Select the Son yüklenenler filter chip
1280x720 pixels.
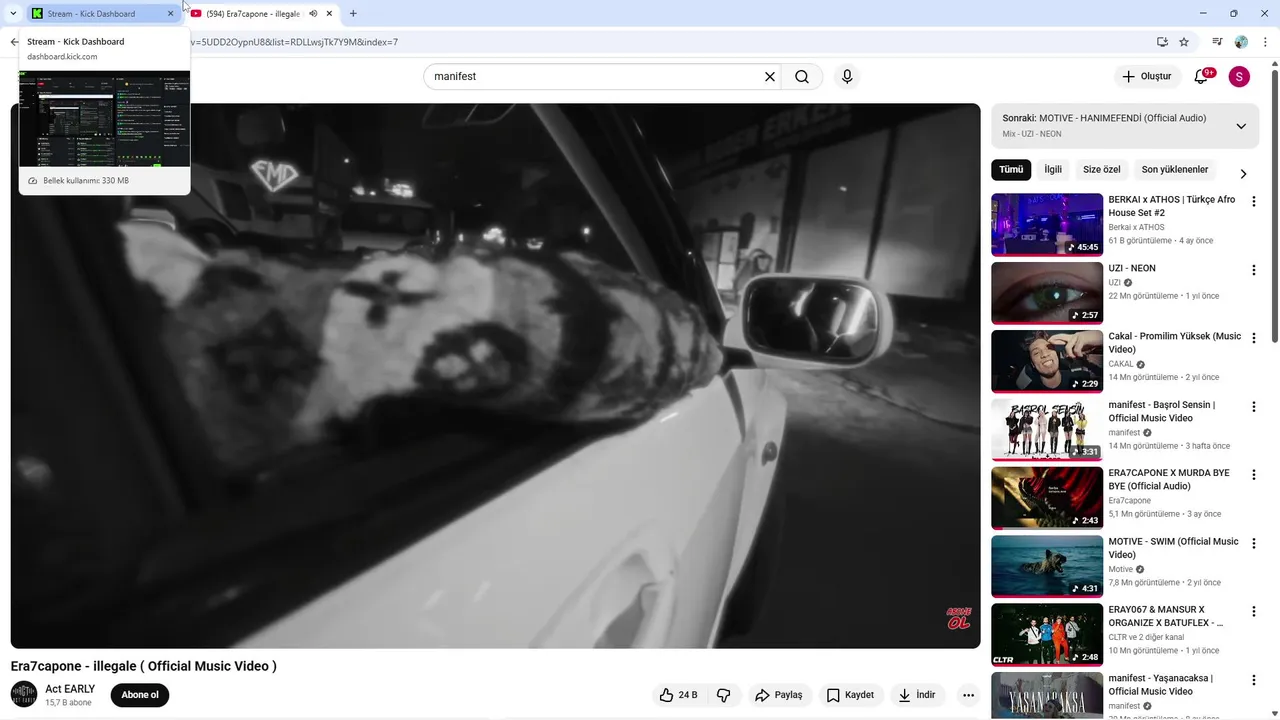tap(1175, 170)
